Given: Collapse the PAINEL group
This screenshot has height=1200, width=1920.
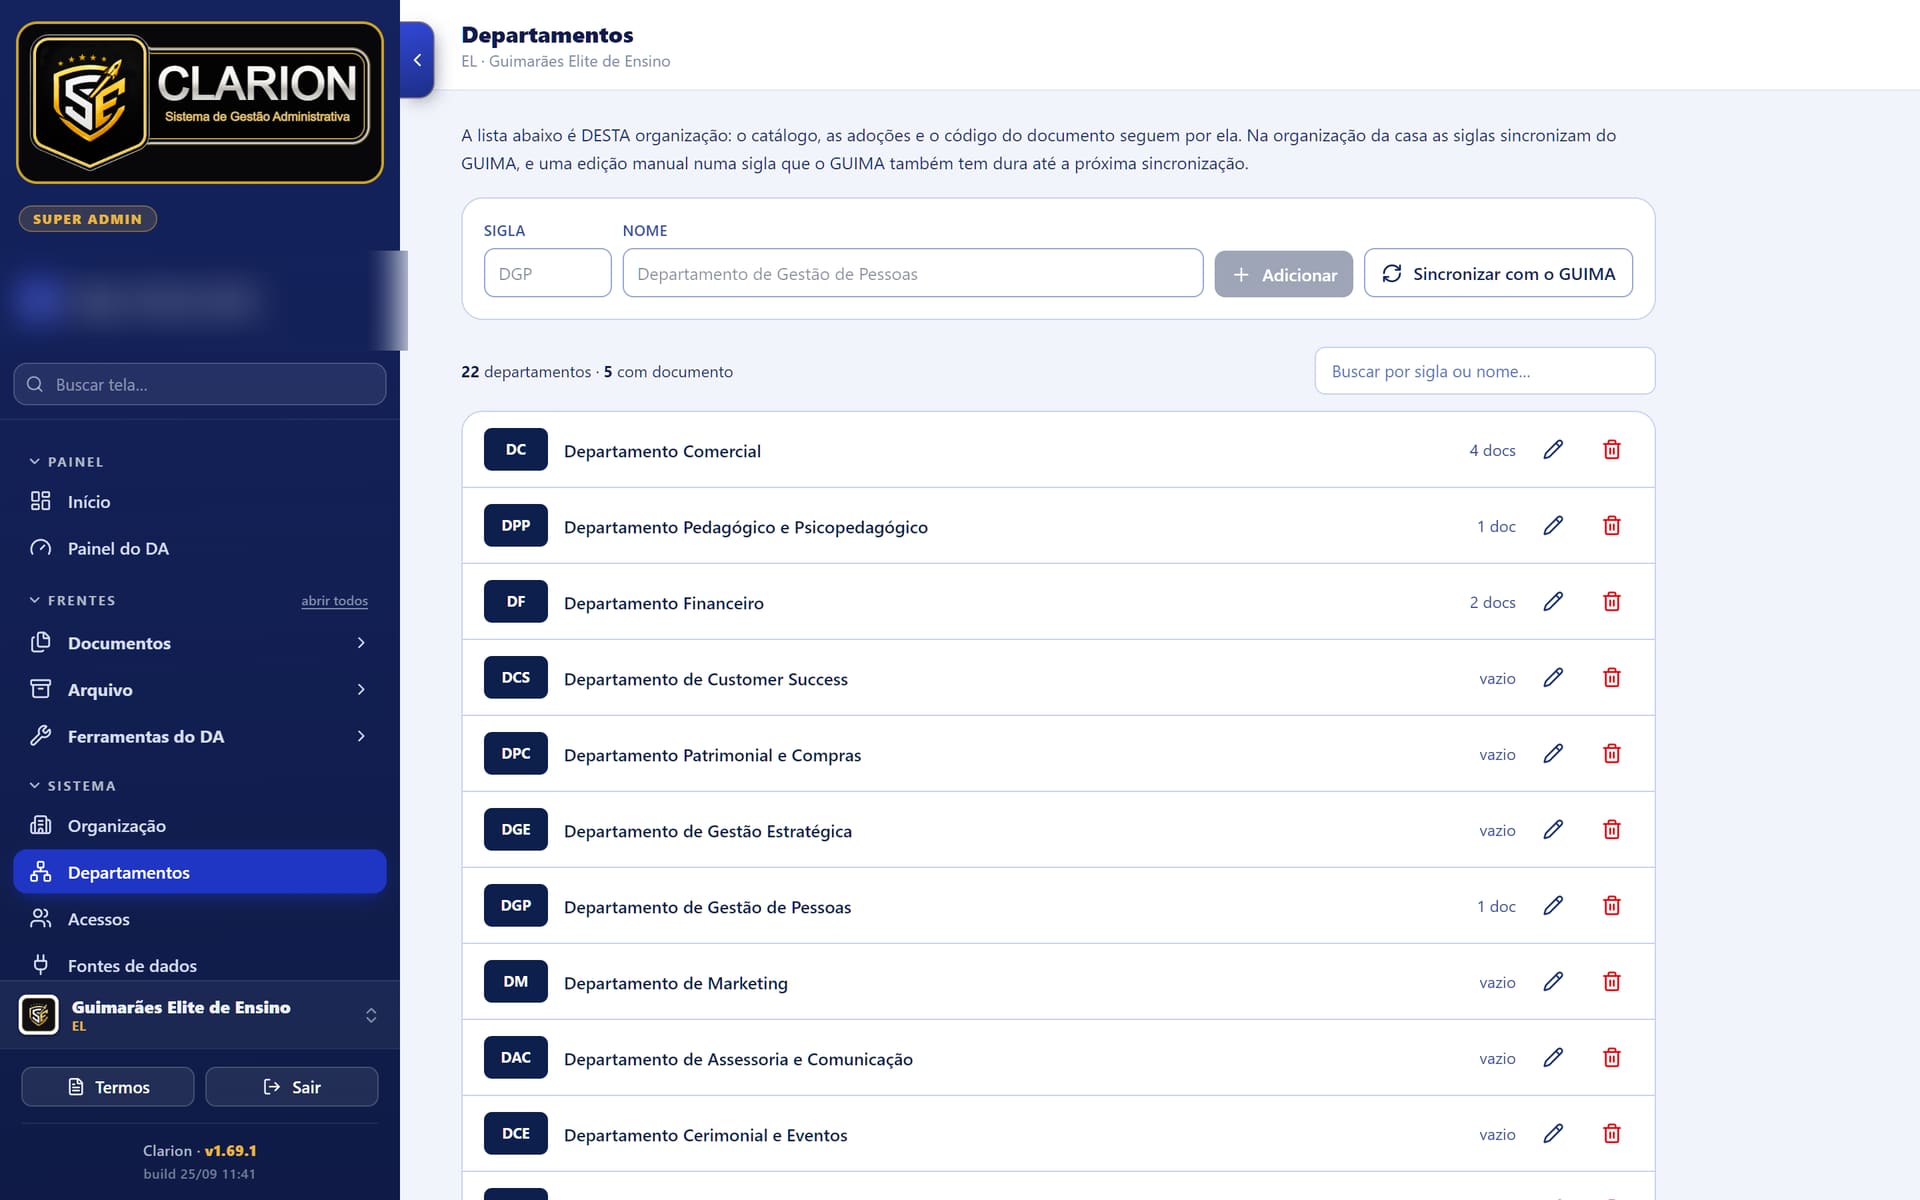Looking at the screenshot, I should pos(67,462).
